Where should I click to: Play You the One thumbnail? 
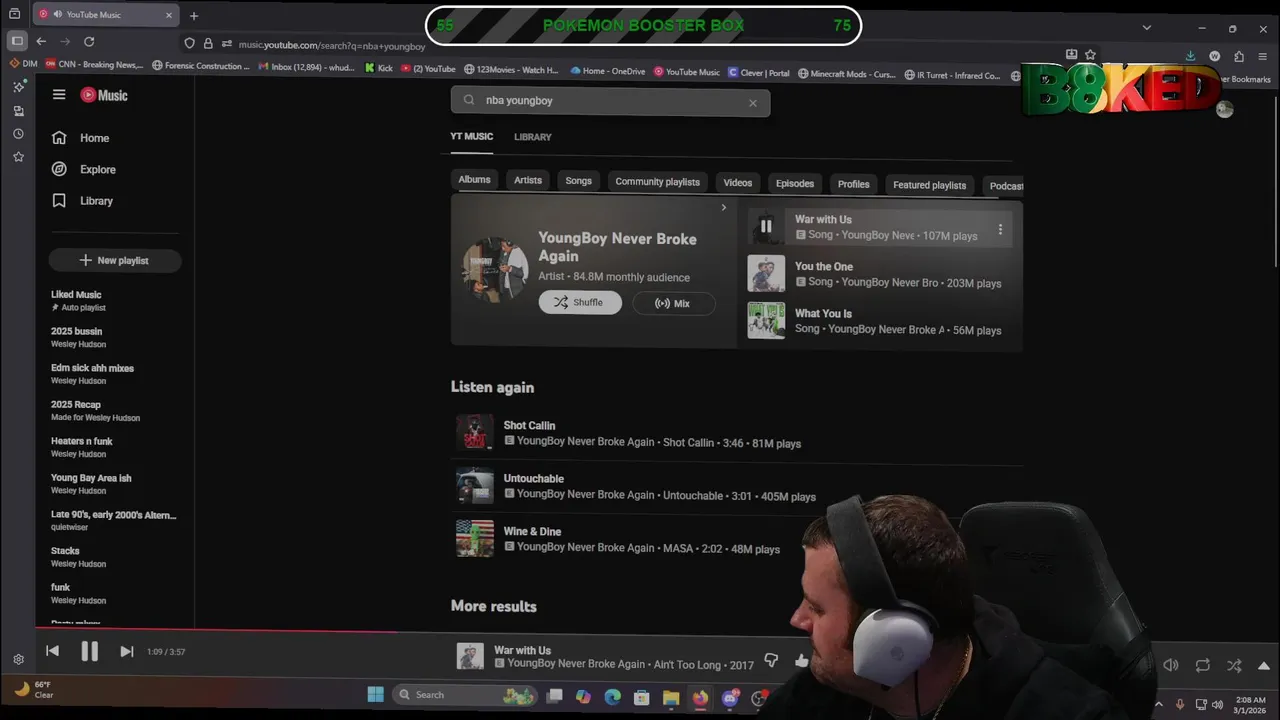766,273
